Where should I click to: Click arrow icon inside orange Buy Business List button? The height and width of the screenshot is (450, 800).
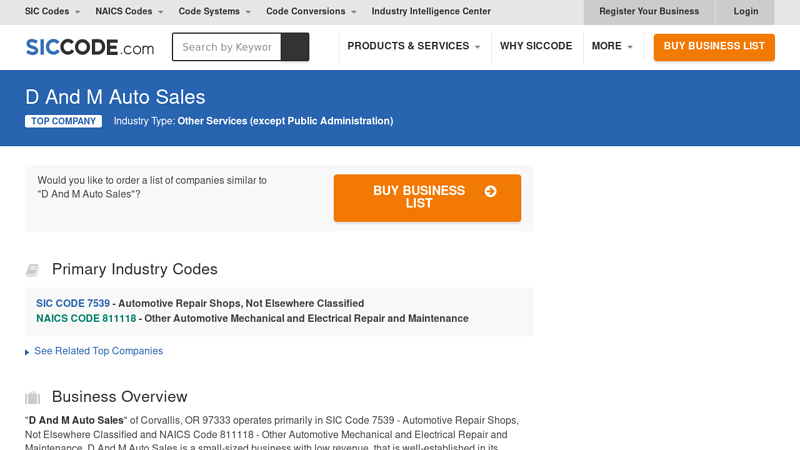[490, 191]
